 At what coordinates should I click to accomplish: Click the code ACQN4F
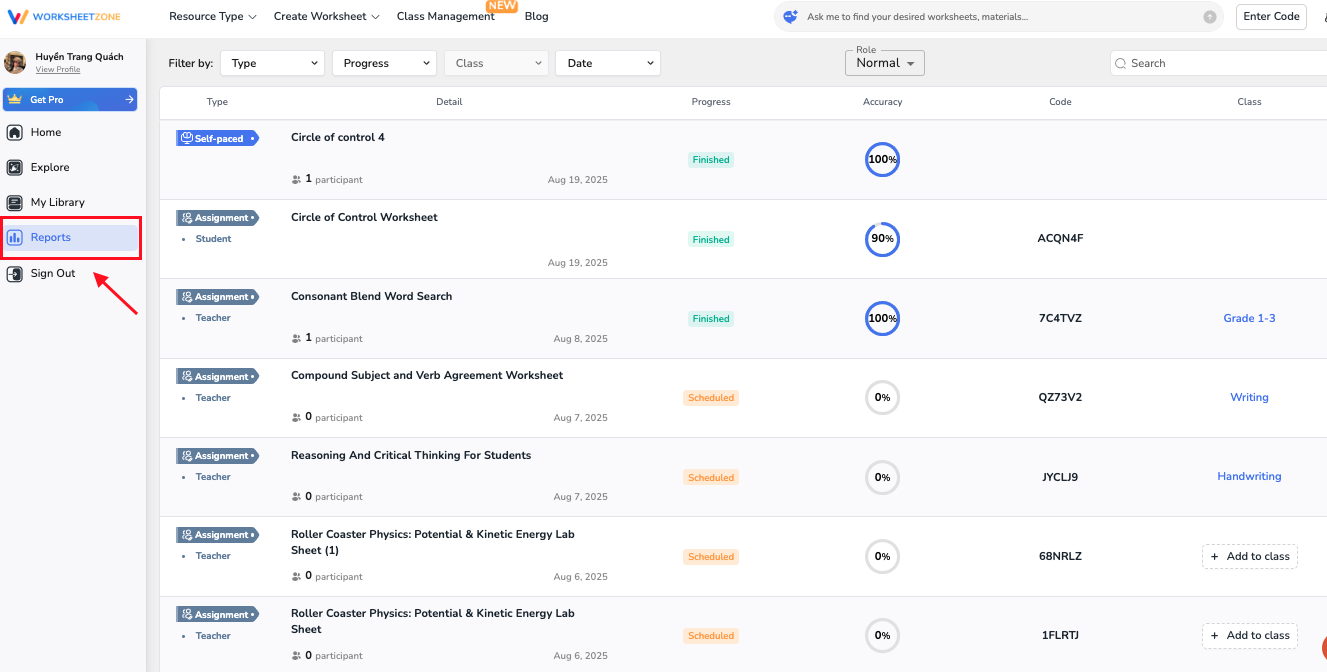[1060, 238]
